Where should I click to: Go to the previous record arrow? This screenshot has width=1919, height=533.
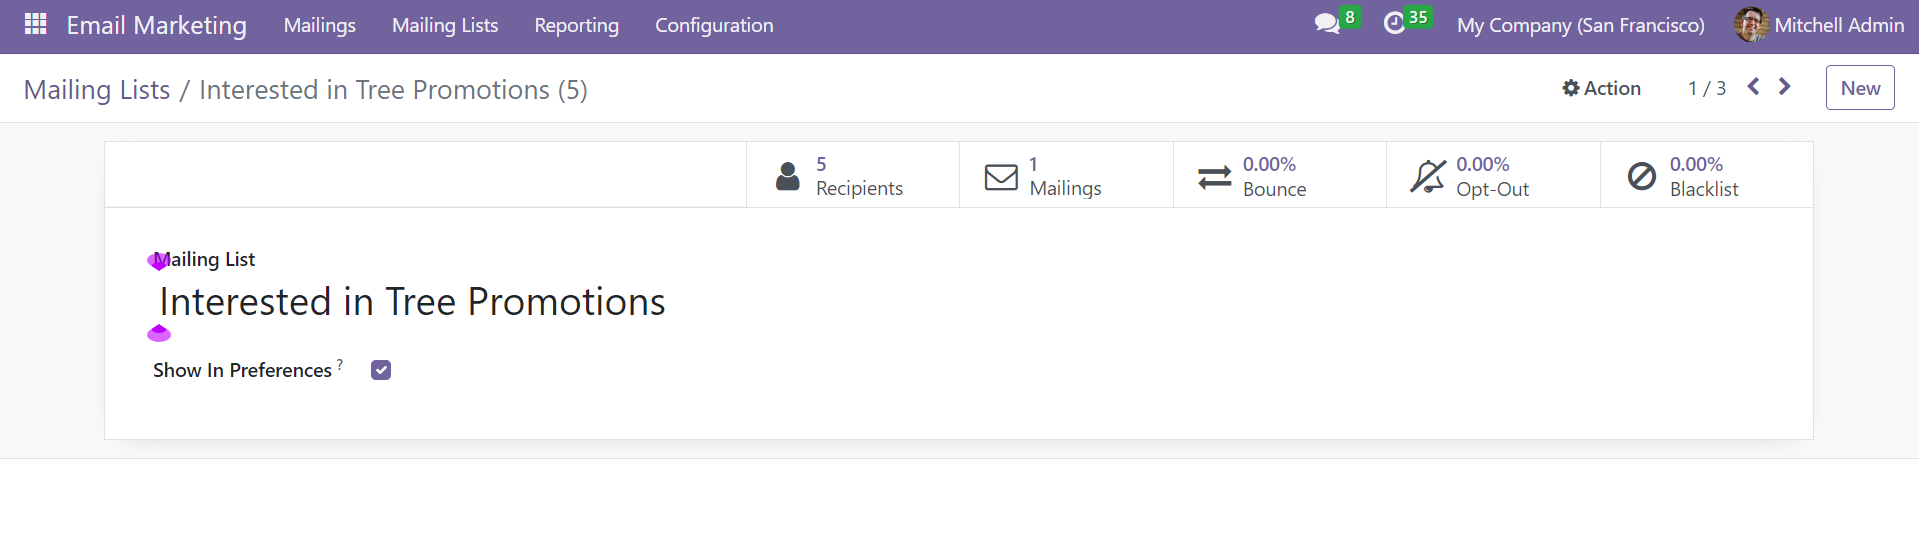[1753, 87]
